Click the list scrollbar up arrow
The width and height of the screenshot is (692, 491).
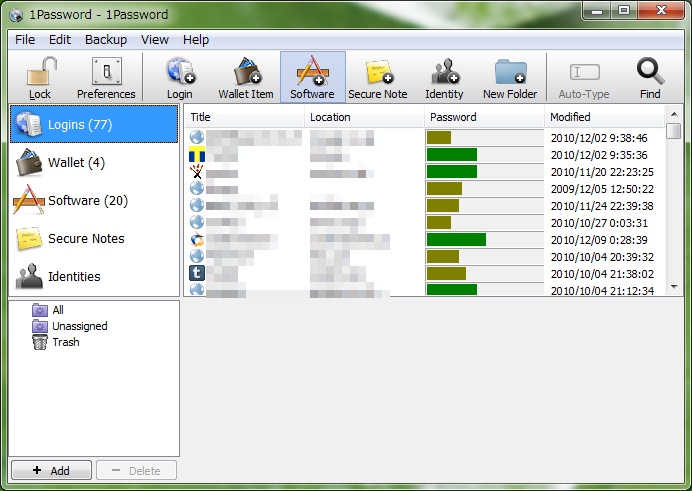pyautogui.click(x=674, y=114)
